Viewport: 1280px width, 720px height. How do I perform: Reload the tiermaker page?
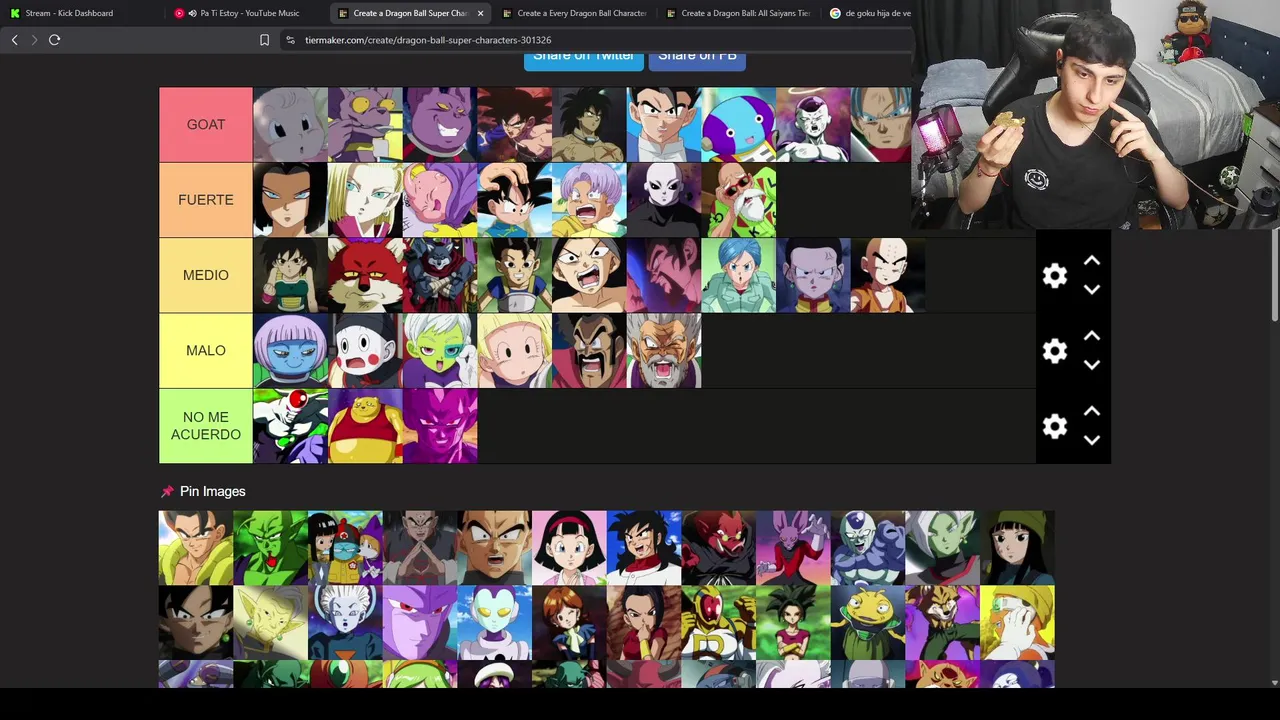tap(55, 40)
